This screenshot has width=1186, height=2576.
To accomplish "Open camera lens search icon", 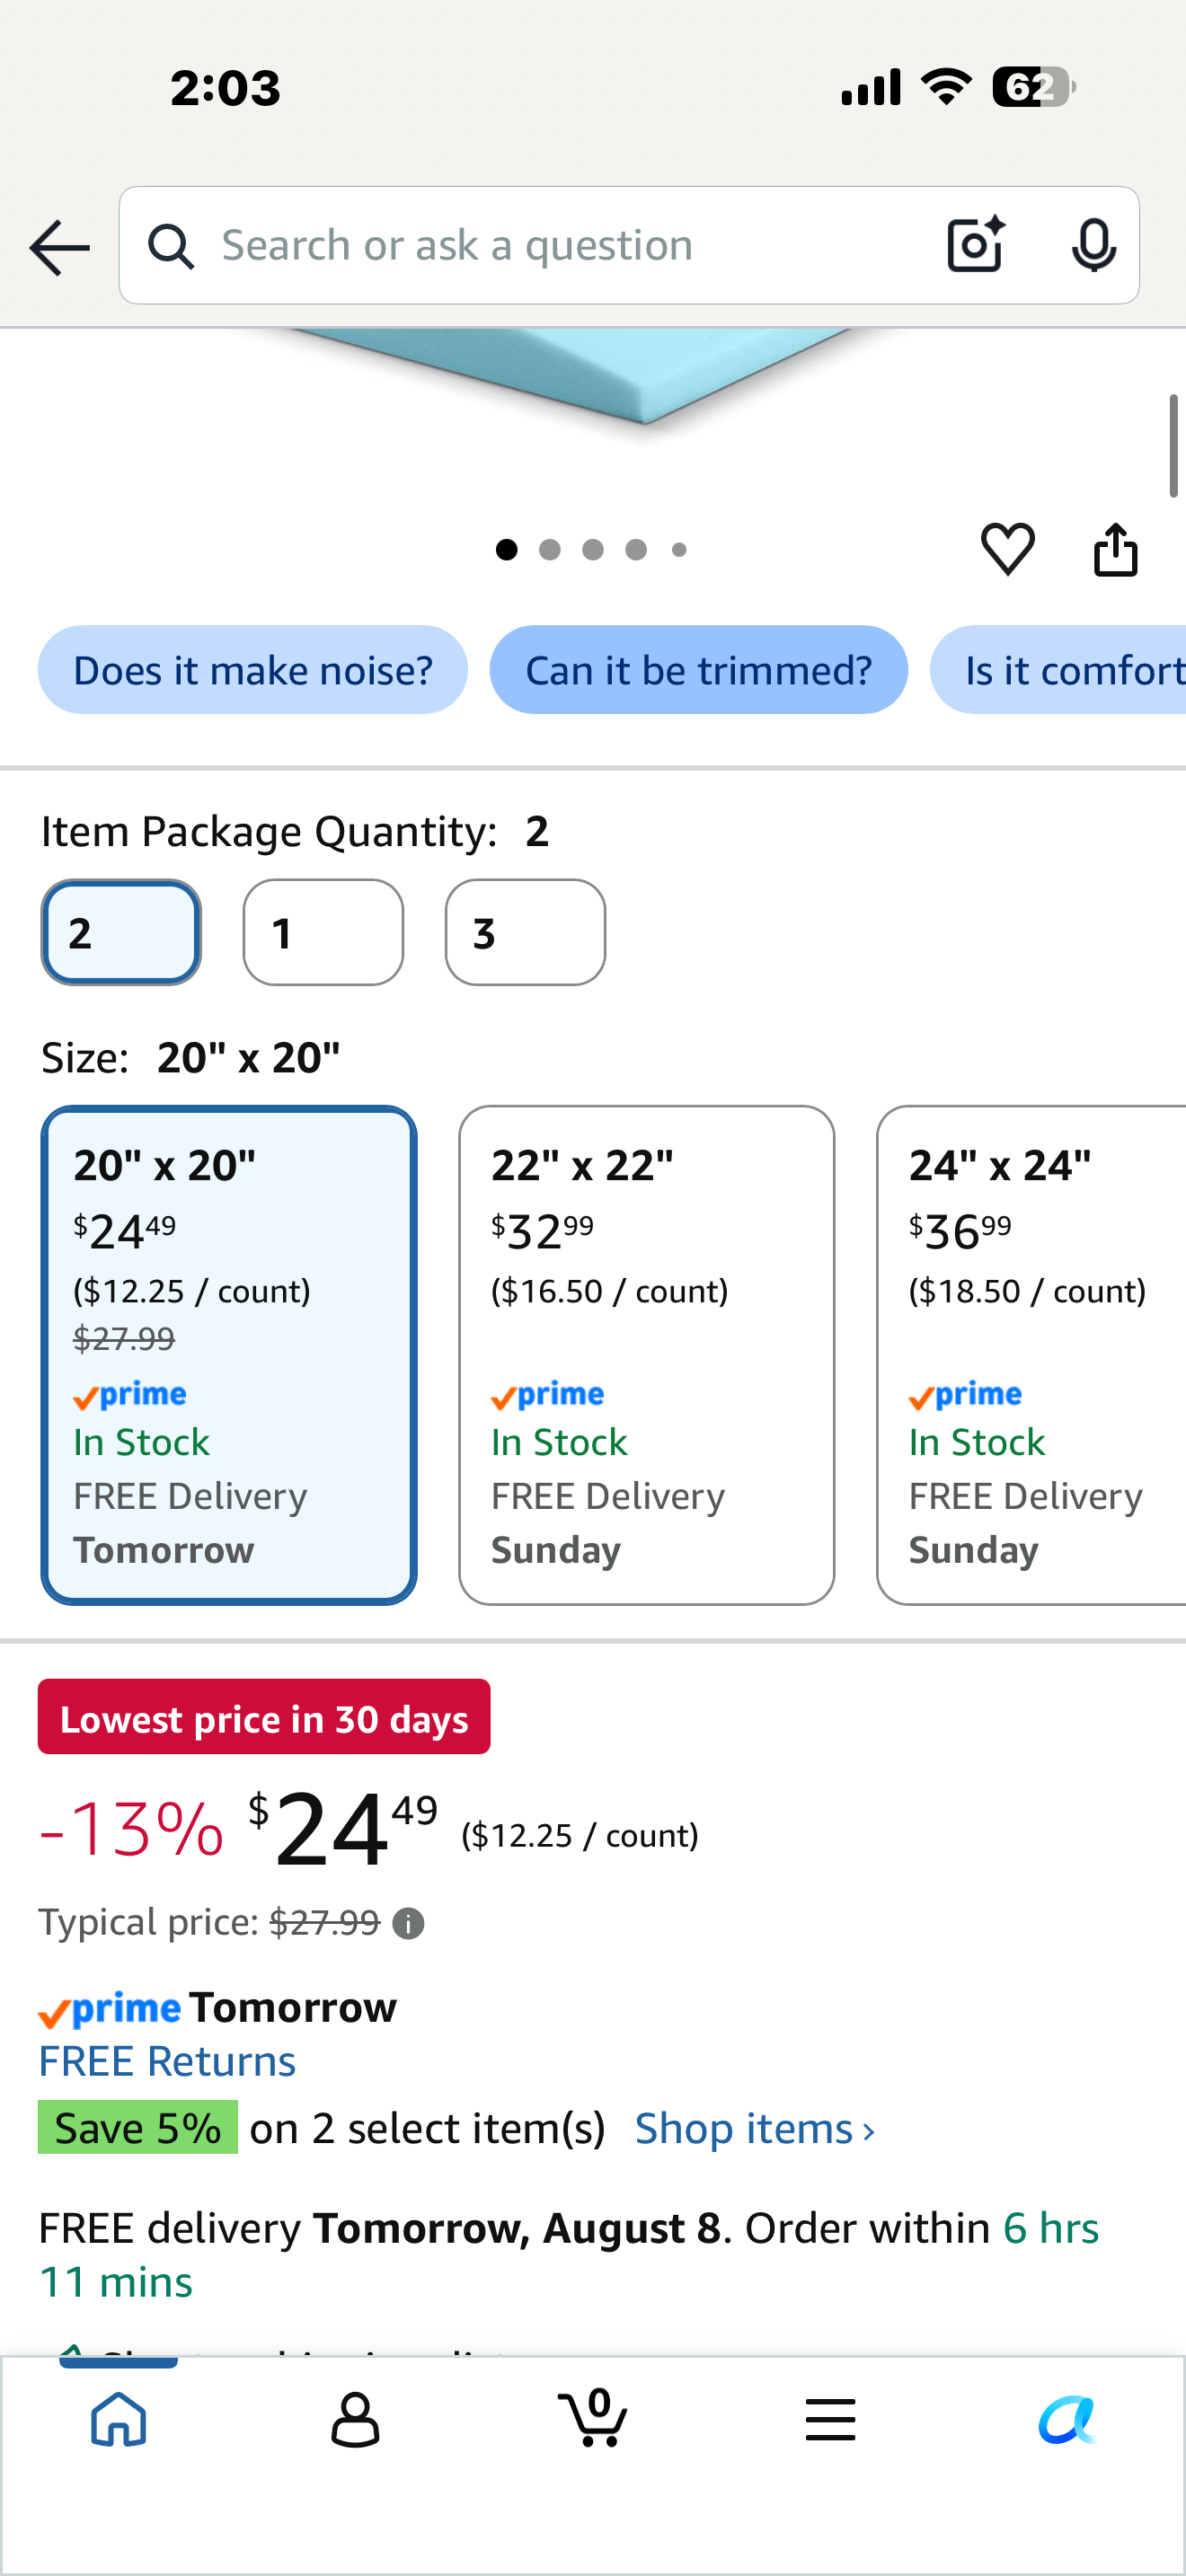I will coord(975,245).
